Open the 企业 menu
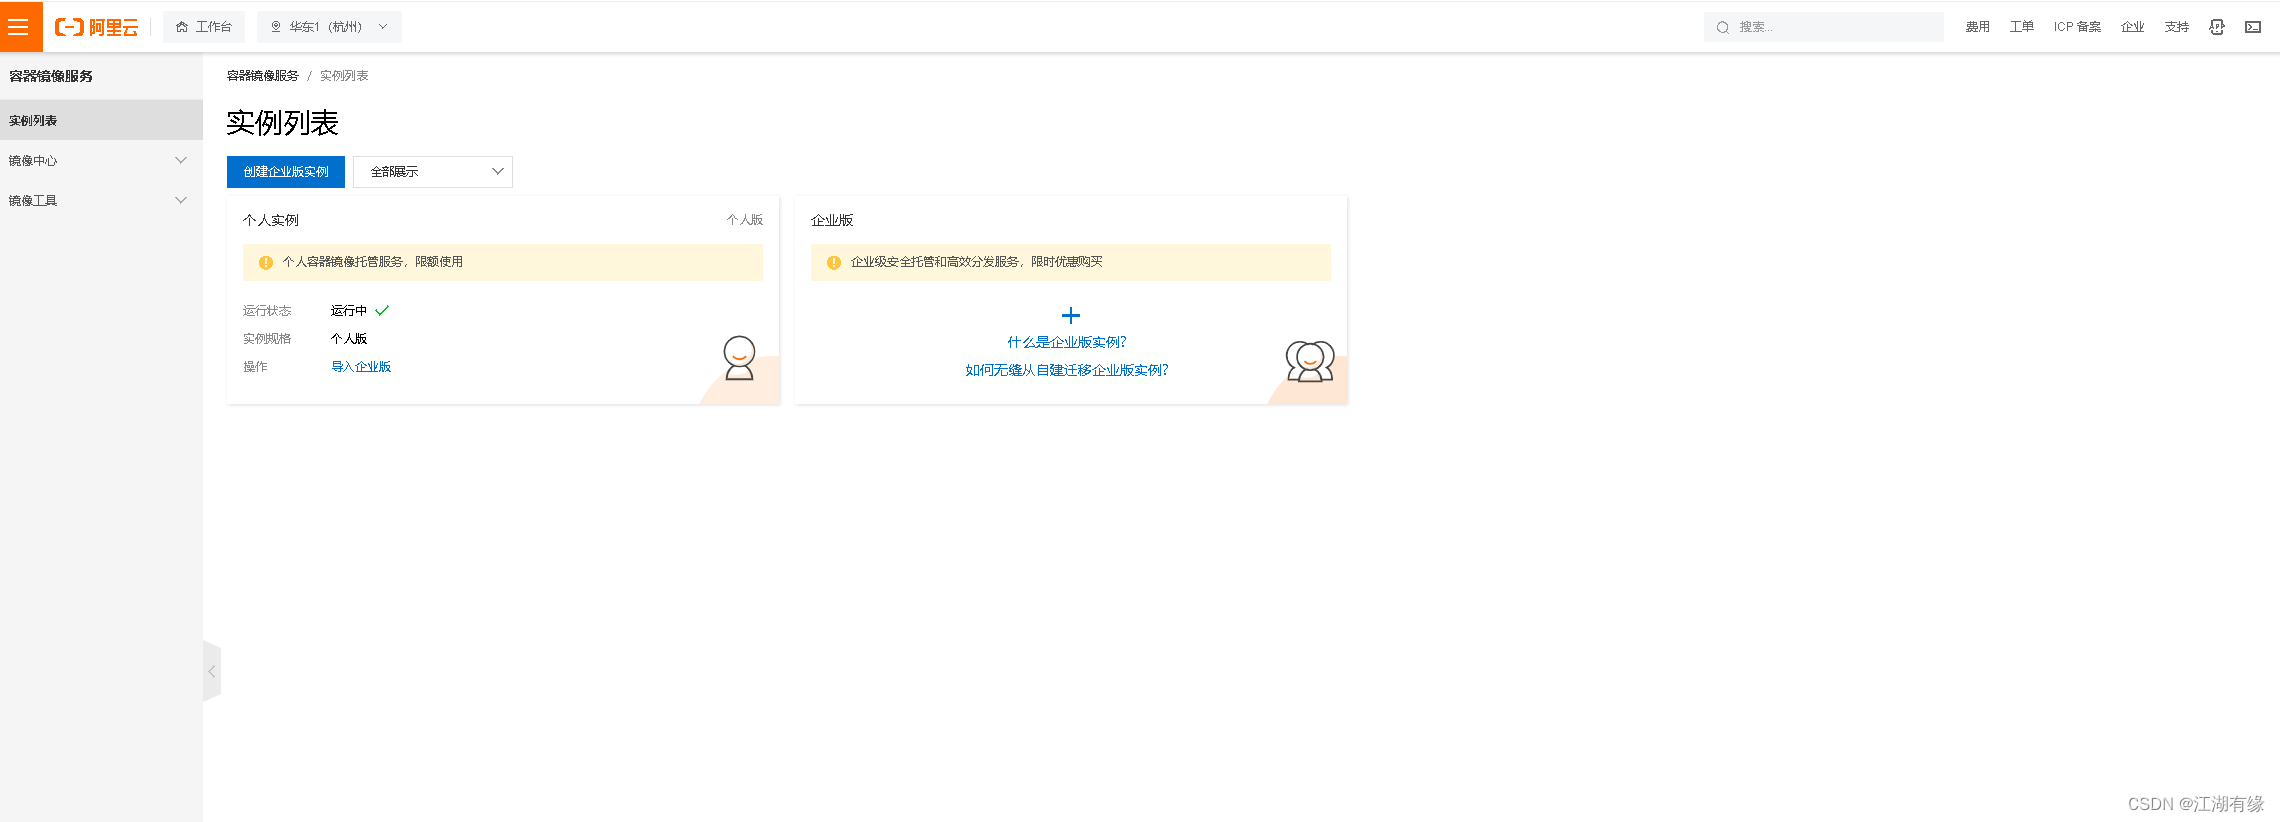 pyautogui.click(x=2132, y=27)
